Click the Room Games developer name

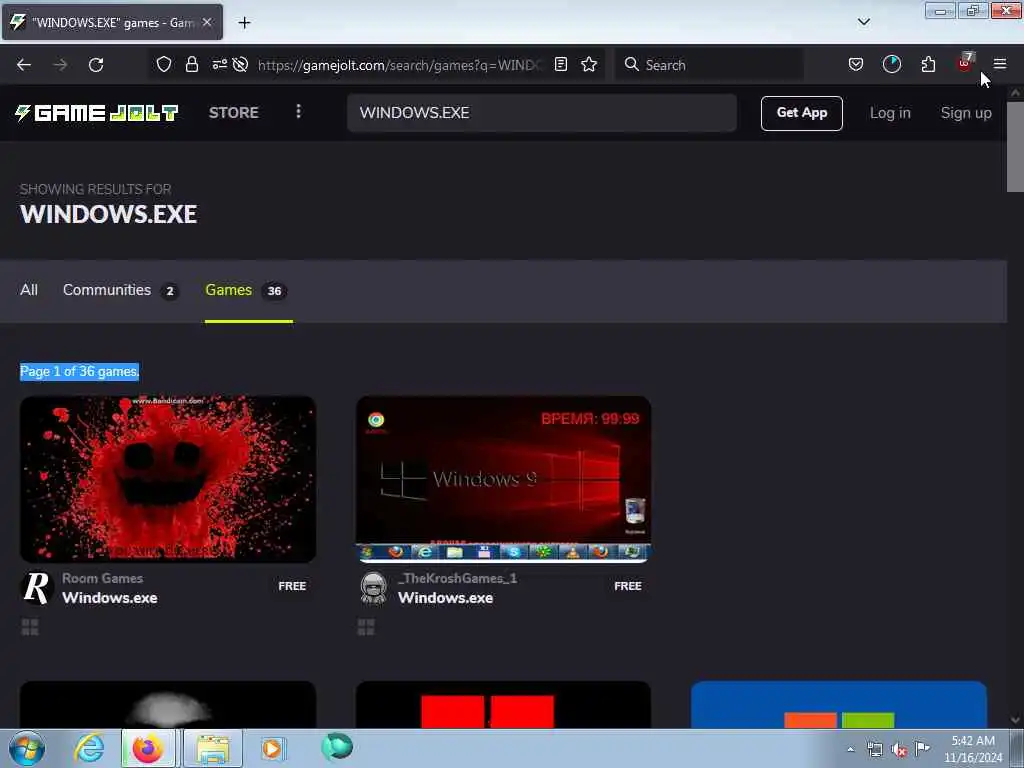click(103, 578)
